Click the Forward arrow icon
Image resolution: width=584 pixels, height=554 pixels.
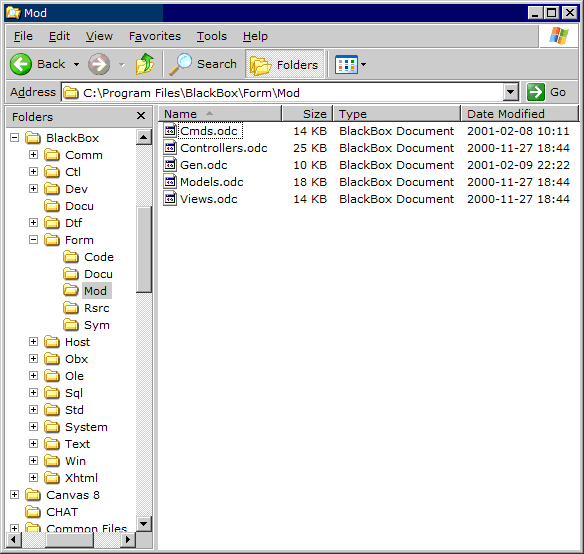(x=99, y=64)
